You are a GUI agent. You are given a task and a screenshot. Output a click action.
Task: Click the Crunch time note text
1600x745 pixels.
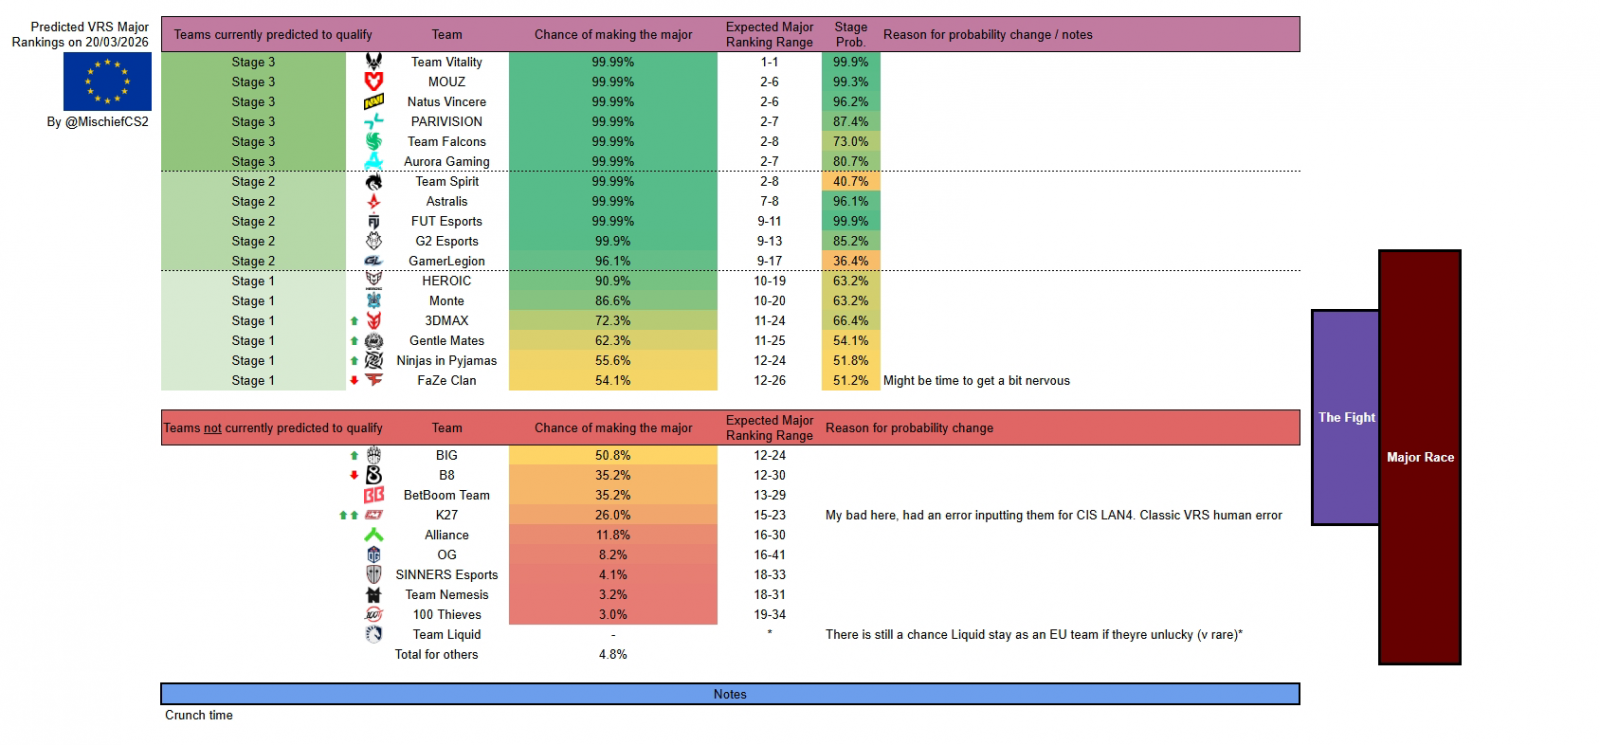(199, 715)
